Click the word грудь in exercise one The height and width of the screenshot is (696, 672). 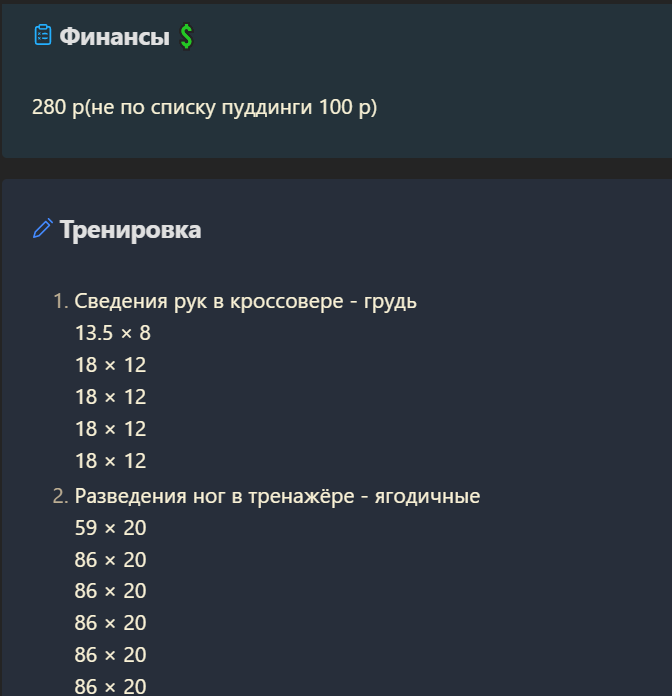[x=390, y=302]
